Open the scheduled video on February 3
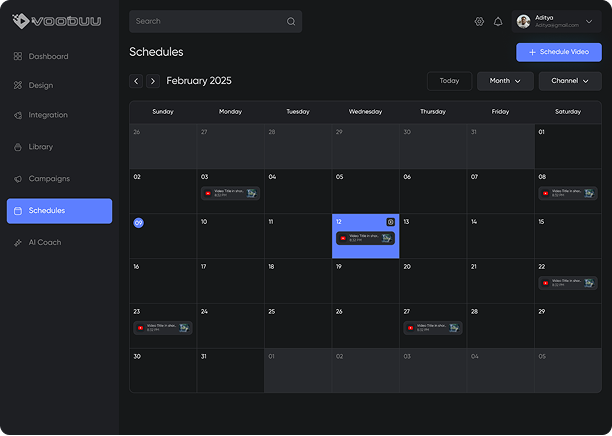612x436 pixels. pyautogui.click(x=230, y=193)
